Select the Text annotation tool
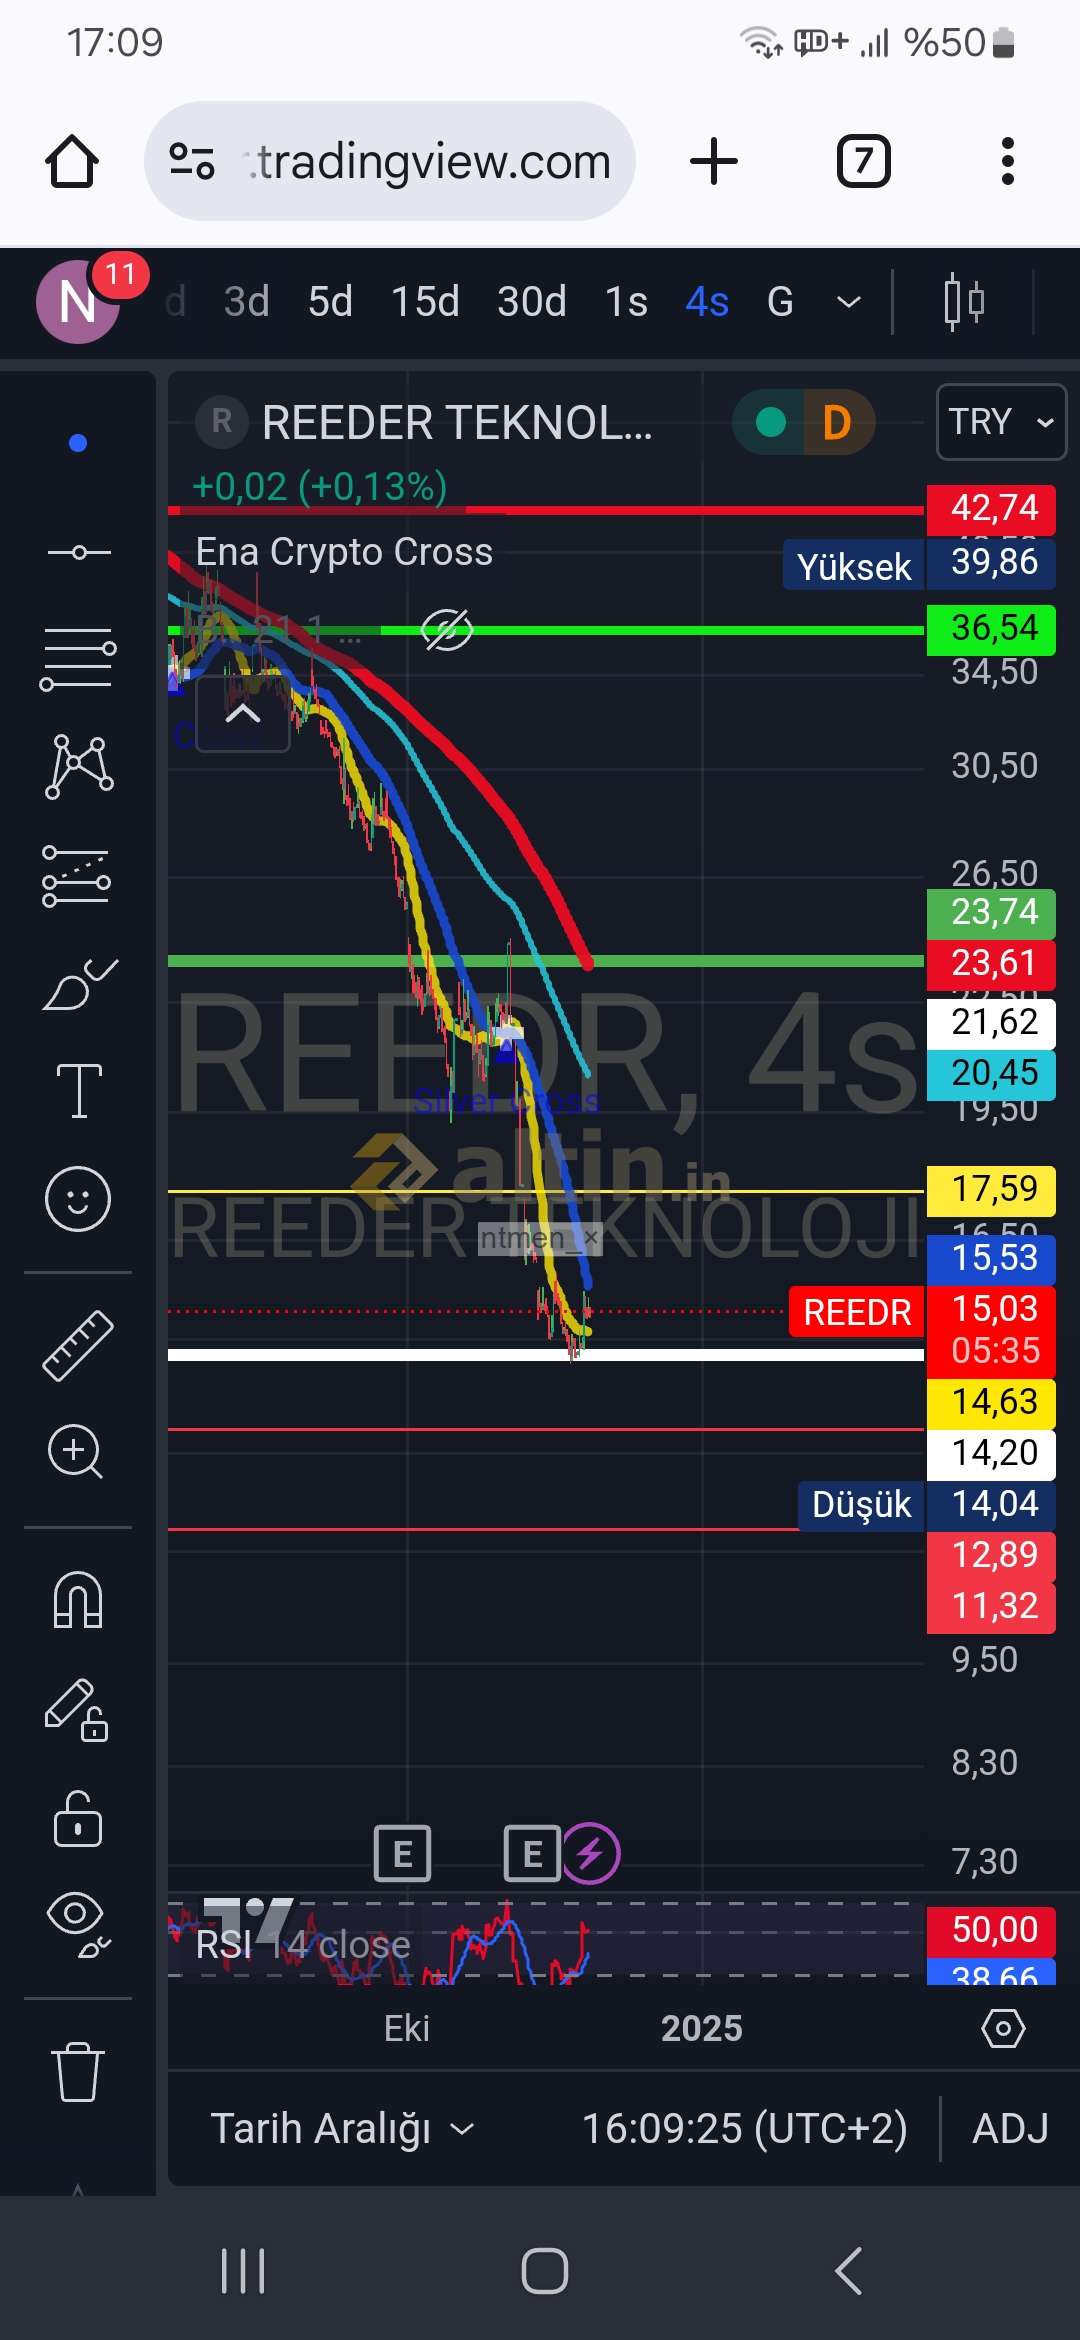This screenshot has width=1080, height=2340. click(x=78, y=1090)
